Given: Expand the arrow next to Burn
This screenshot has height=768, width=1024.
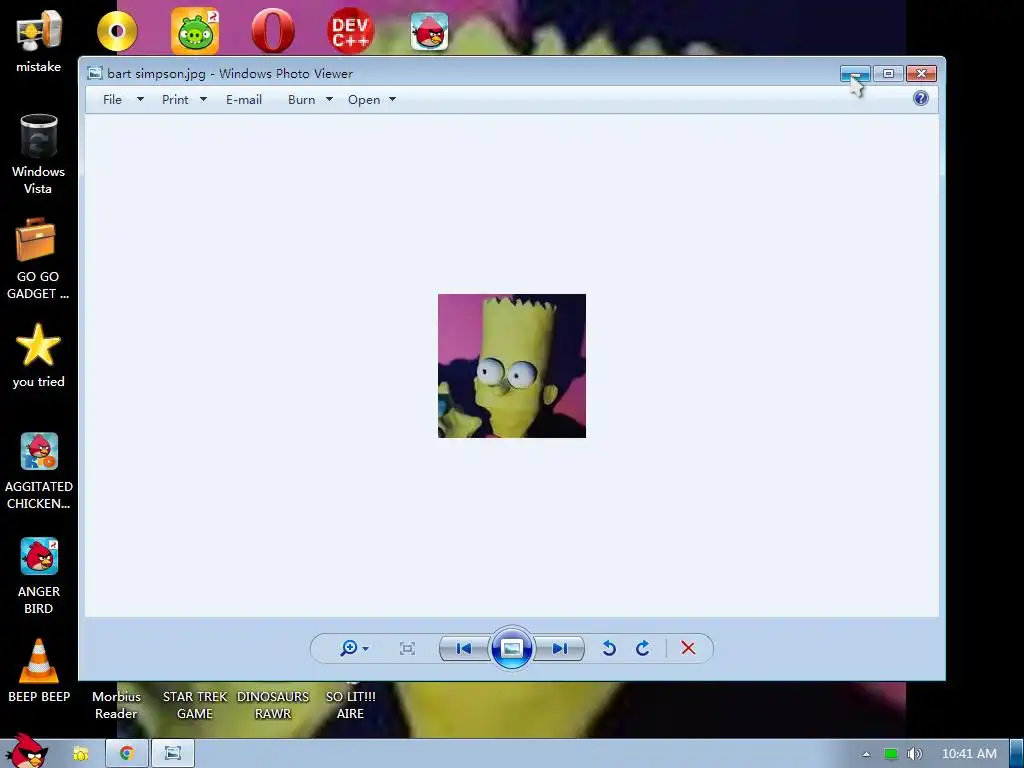Looking at the screenshot, I should pos(329,99).
